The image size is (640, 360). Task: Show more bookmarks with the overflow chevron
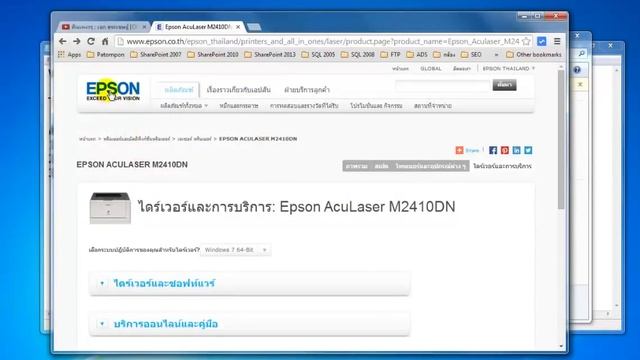496,54
